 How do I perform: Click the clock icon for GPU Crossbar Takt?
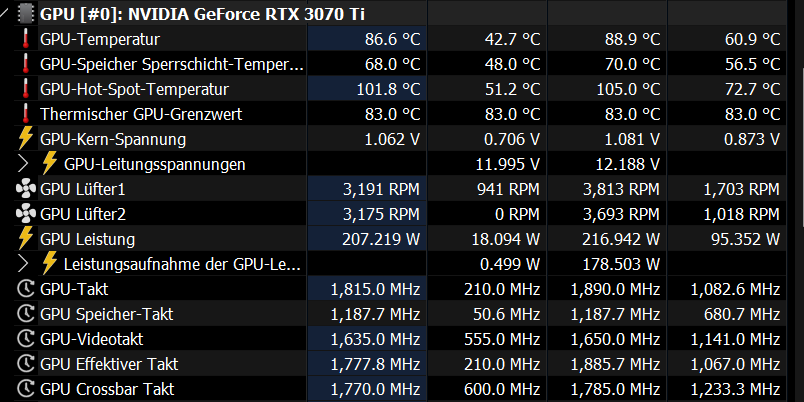click(x=26, y=389)
